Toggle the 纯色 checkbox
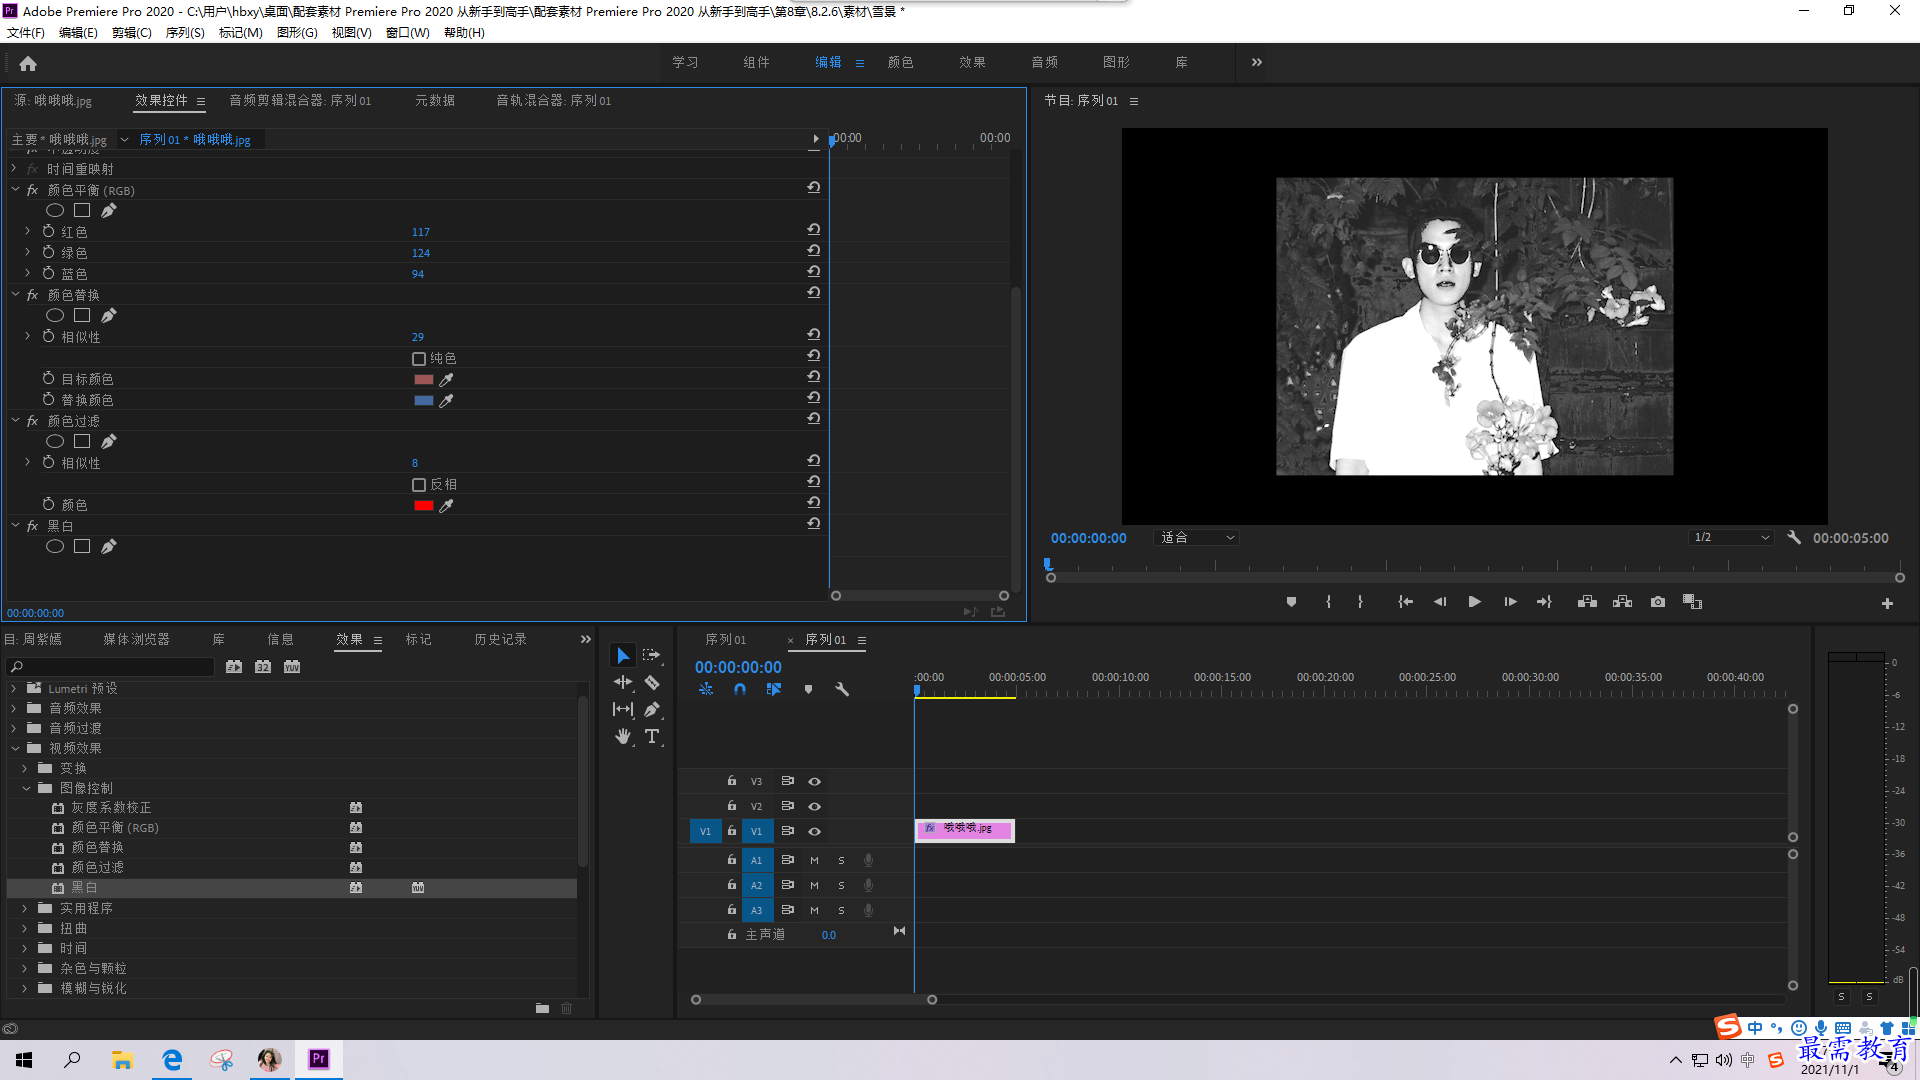Image resolution: width=1920 pixels, height=1080 pixels. pos(419,358)
